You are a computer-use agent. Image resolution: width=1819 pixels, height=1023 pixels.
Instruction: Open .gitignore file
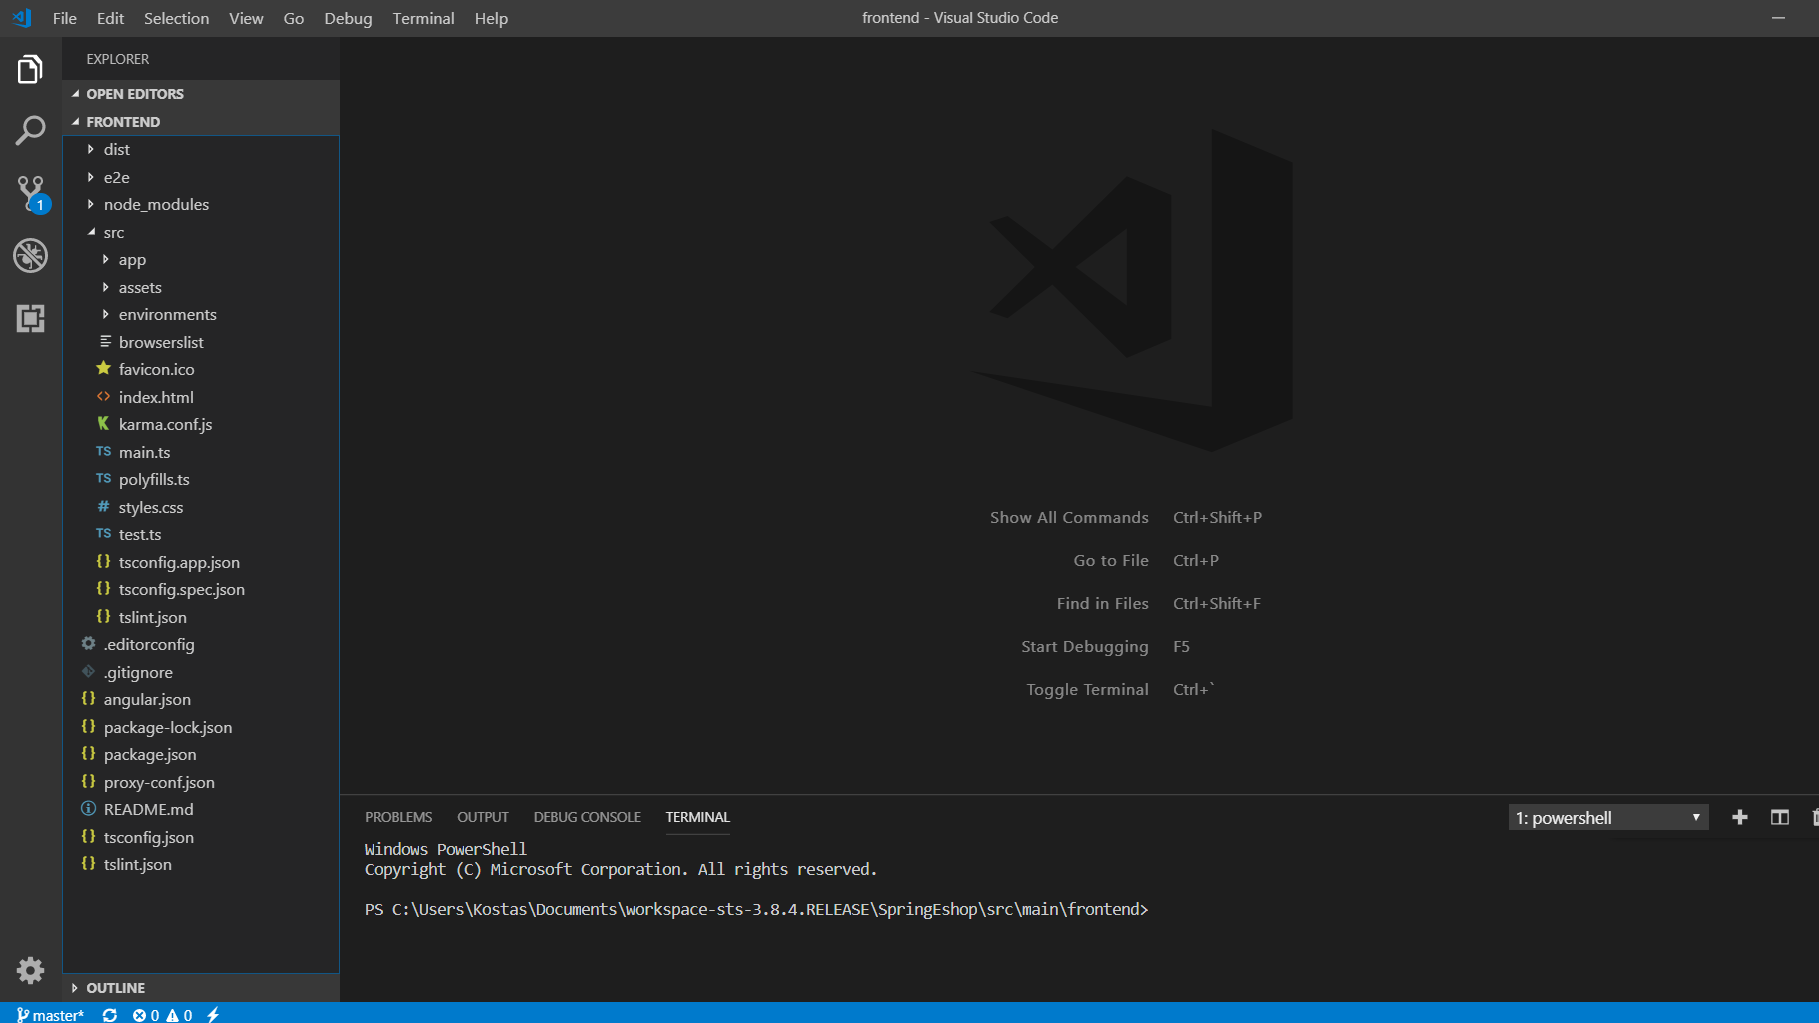click(200, 672)
